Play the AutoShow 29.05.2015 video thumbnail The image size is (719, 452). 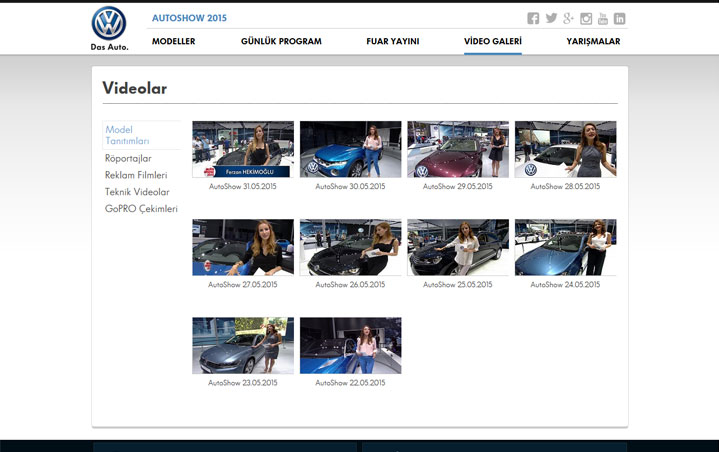pyautogui.click(x=458, y=149)
